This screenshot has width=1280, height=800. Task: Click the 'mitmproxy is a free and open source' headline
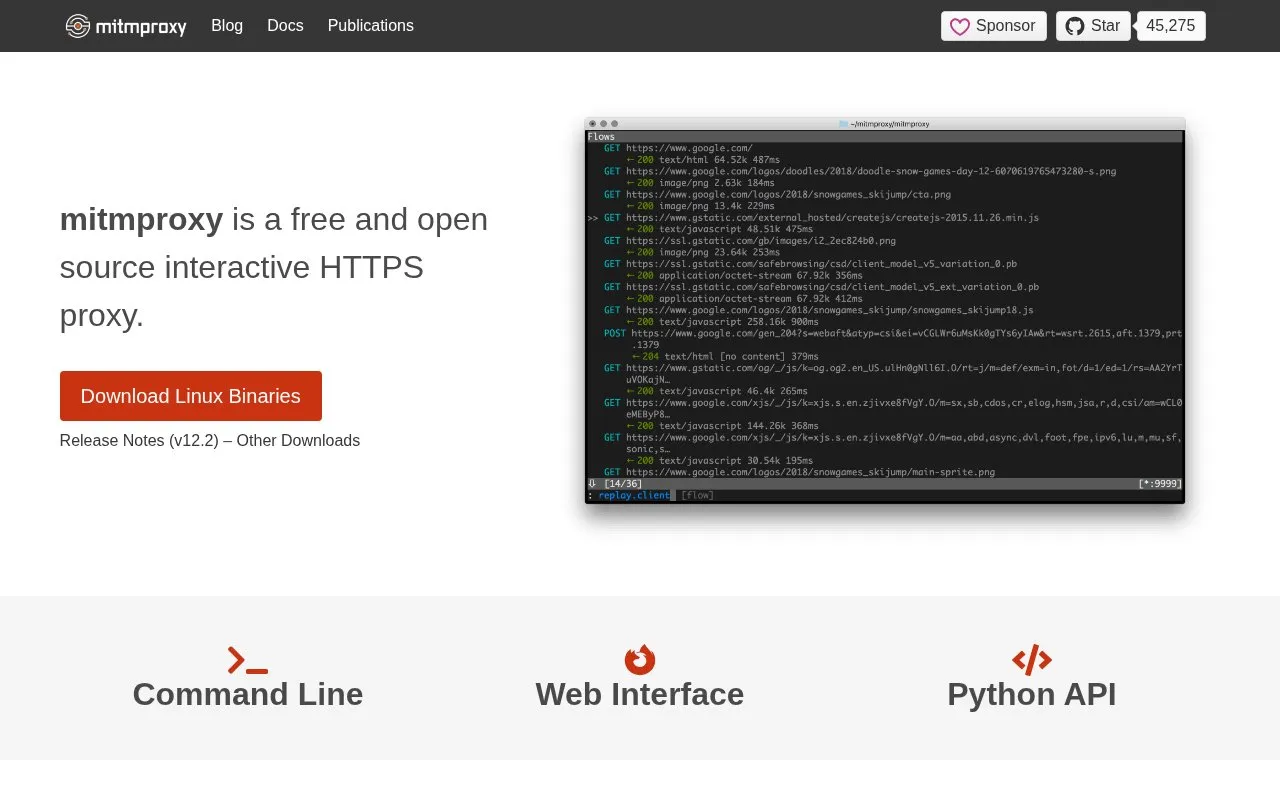(274, 267)
